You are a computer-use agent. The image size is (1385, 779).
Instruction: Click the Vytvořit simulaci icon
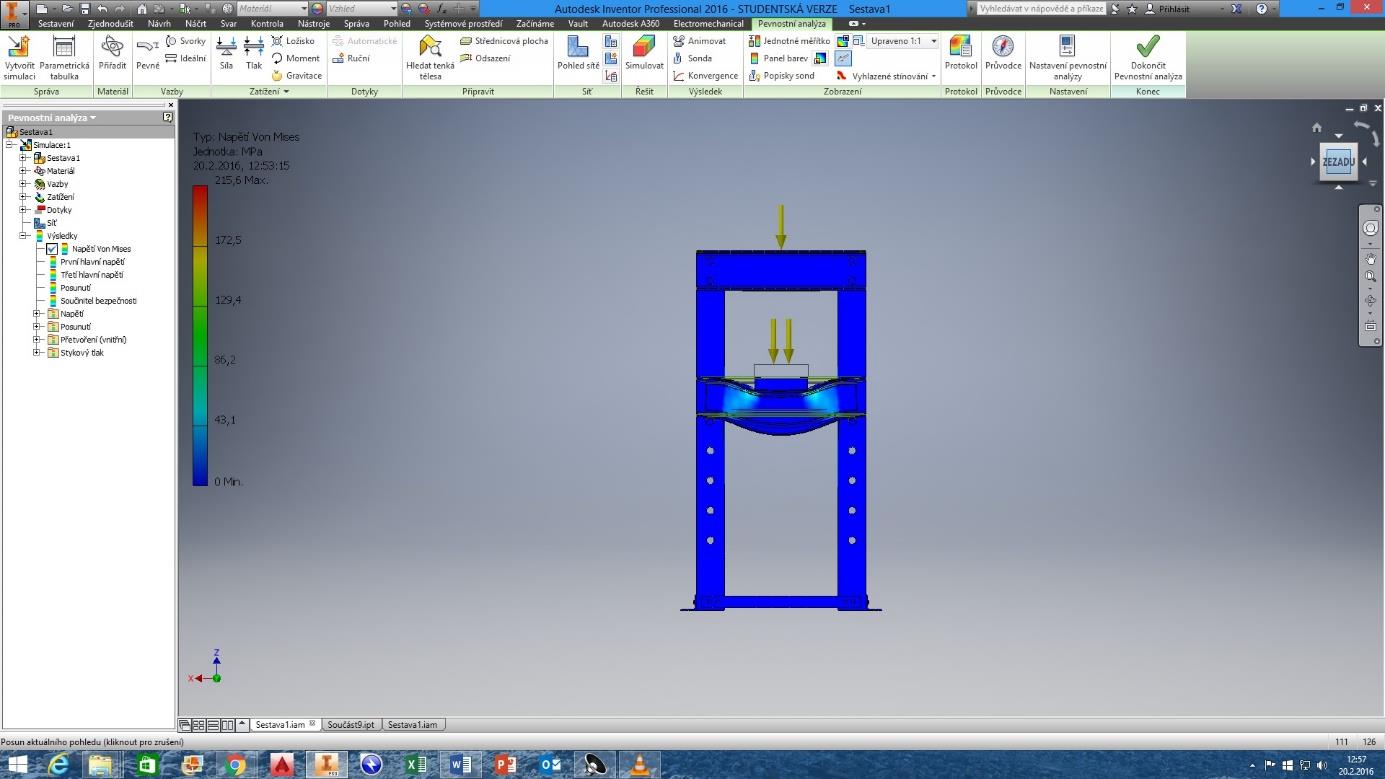(18, 57)
